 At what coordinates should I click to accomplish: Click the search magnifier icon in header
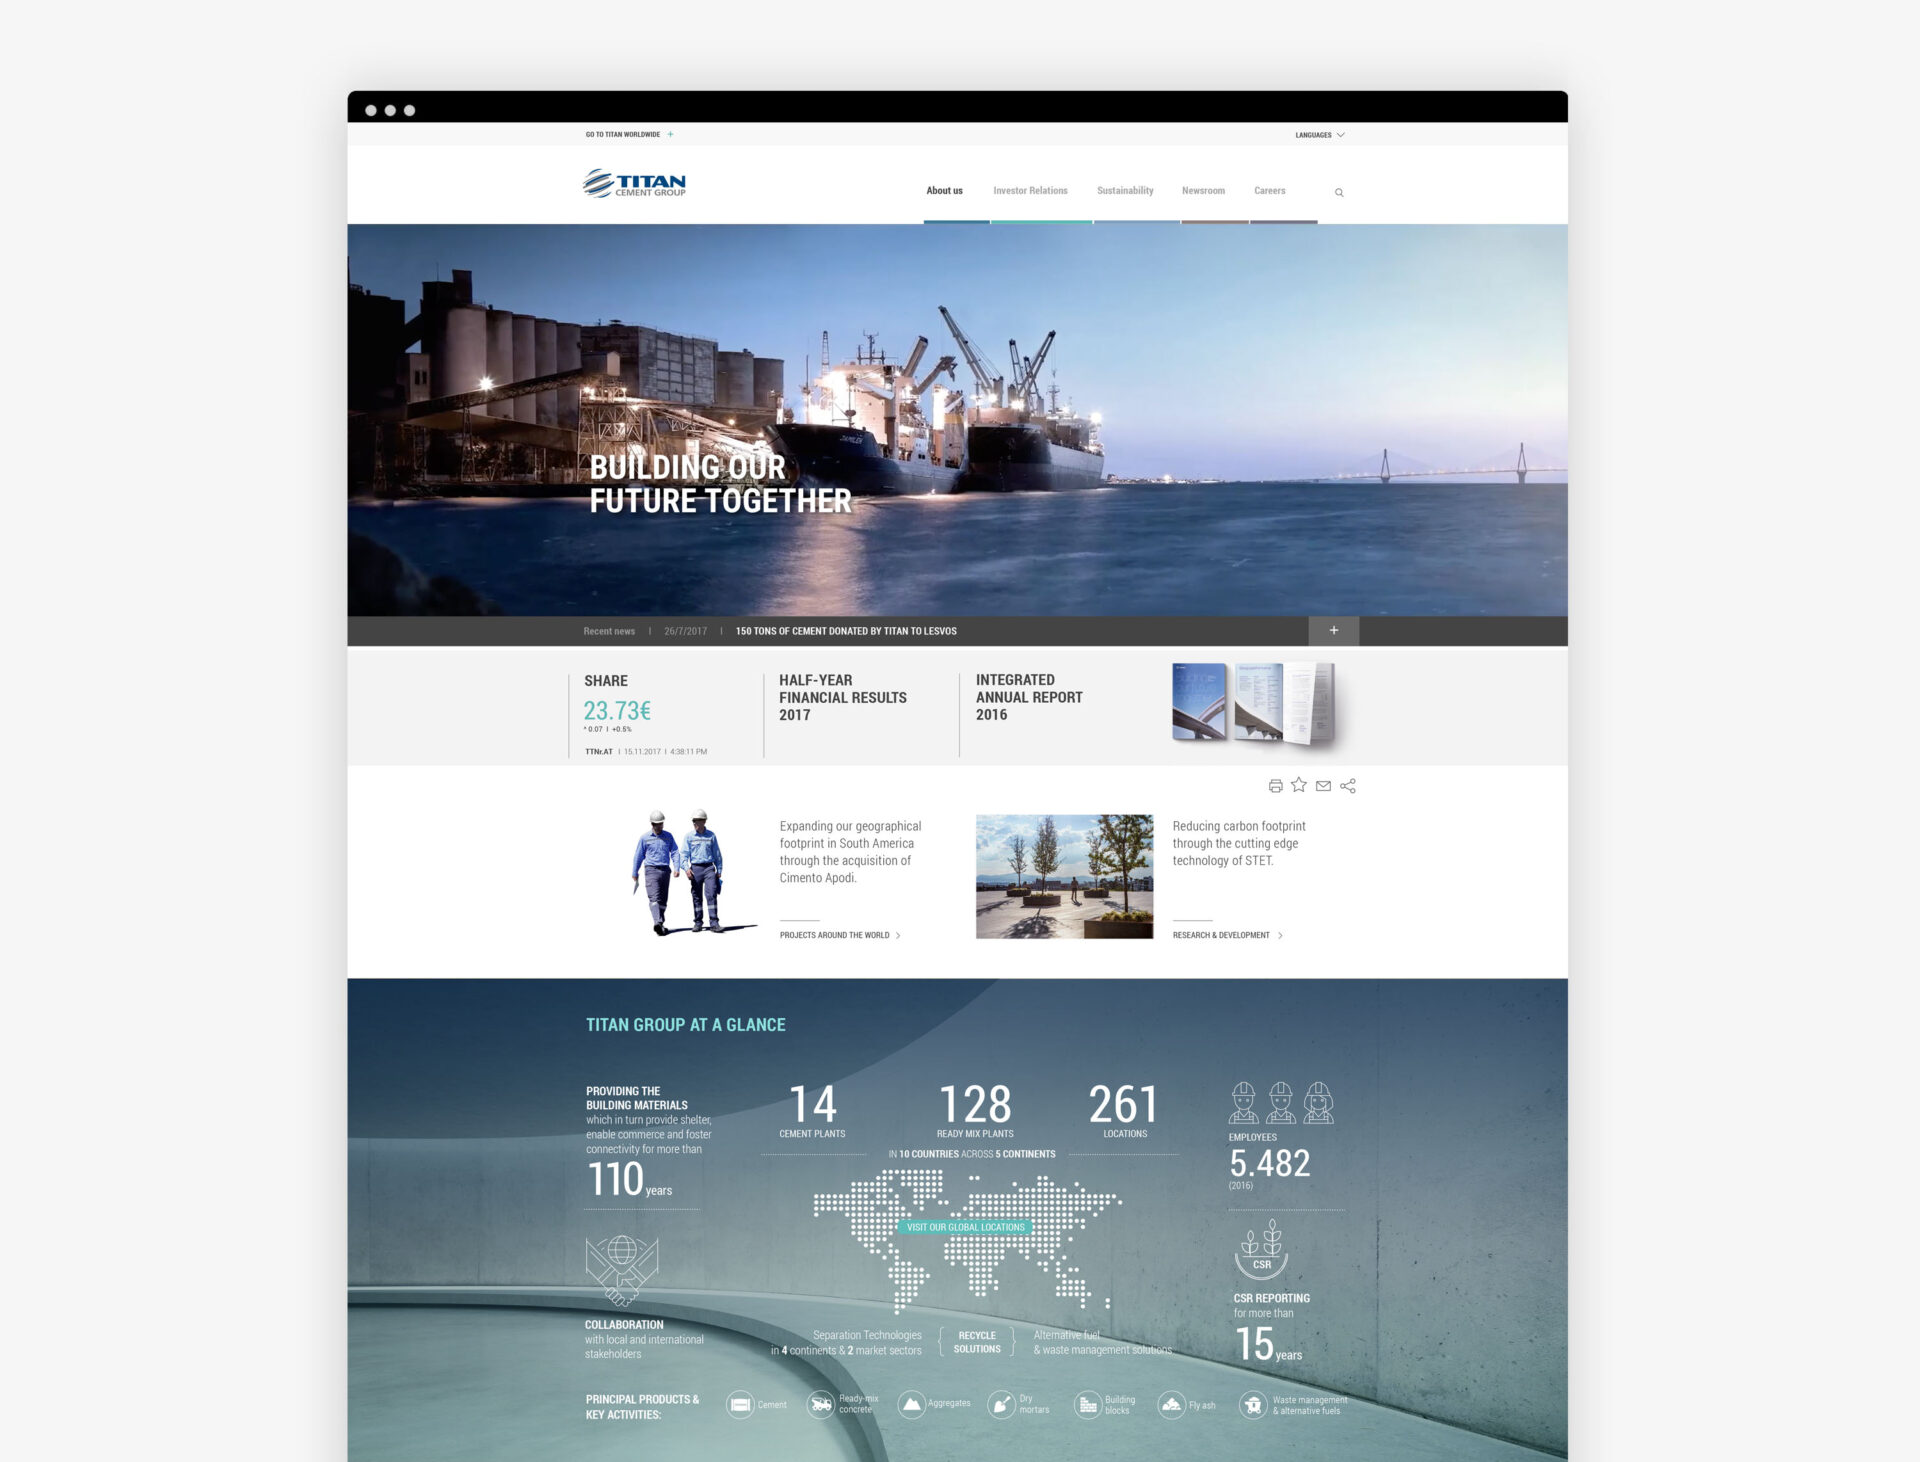point(1339,192)
